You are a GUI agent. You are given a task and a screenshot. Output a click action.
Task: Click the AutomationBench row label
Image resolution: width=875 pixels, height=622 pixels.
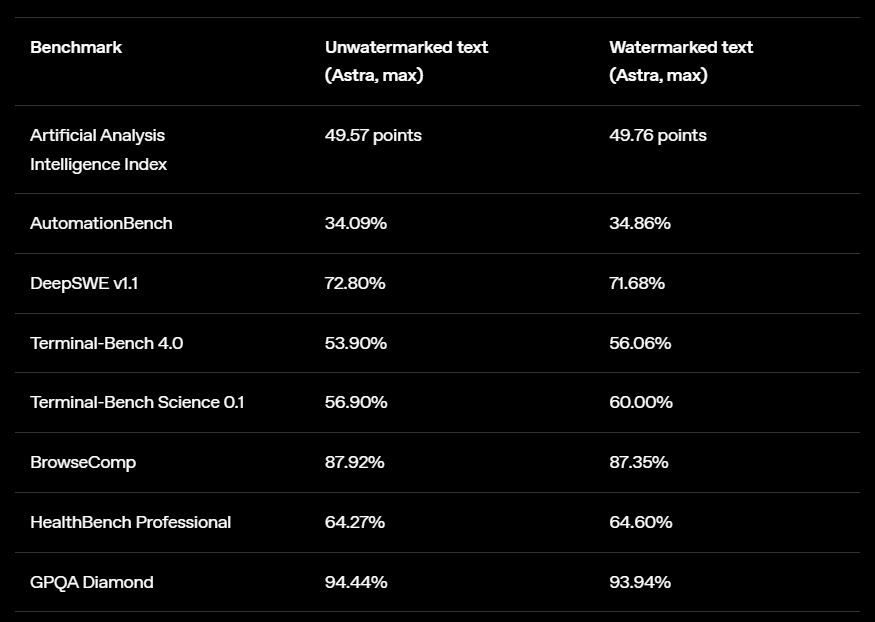click(x=101, y=223)
